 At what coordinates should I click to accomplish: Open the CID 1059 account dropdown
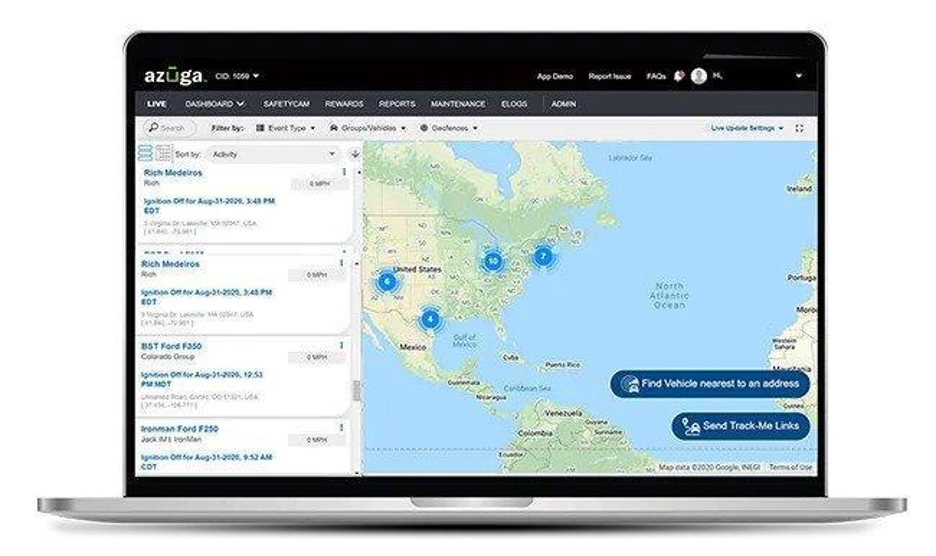pos(237,76)
